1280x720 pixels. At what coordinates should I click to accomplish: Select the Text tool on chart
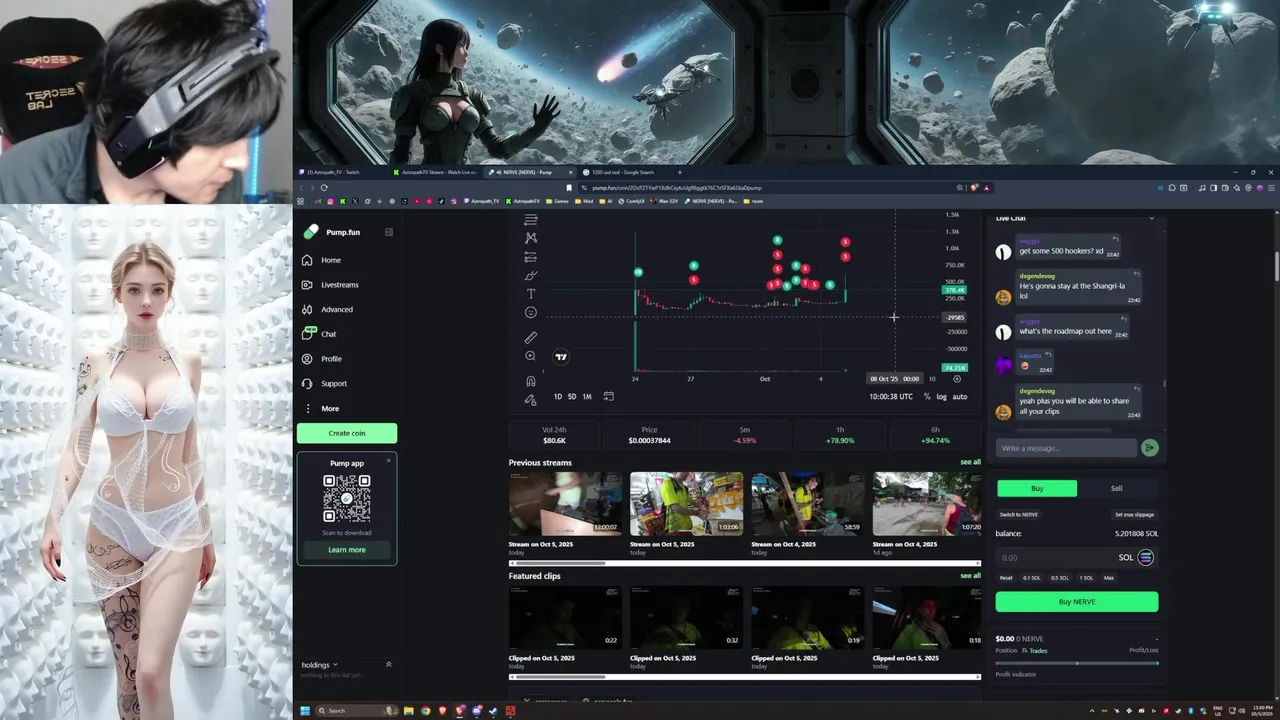coord(531,294)
